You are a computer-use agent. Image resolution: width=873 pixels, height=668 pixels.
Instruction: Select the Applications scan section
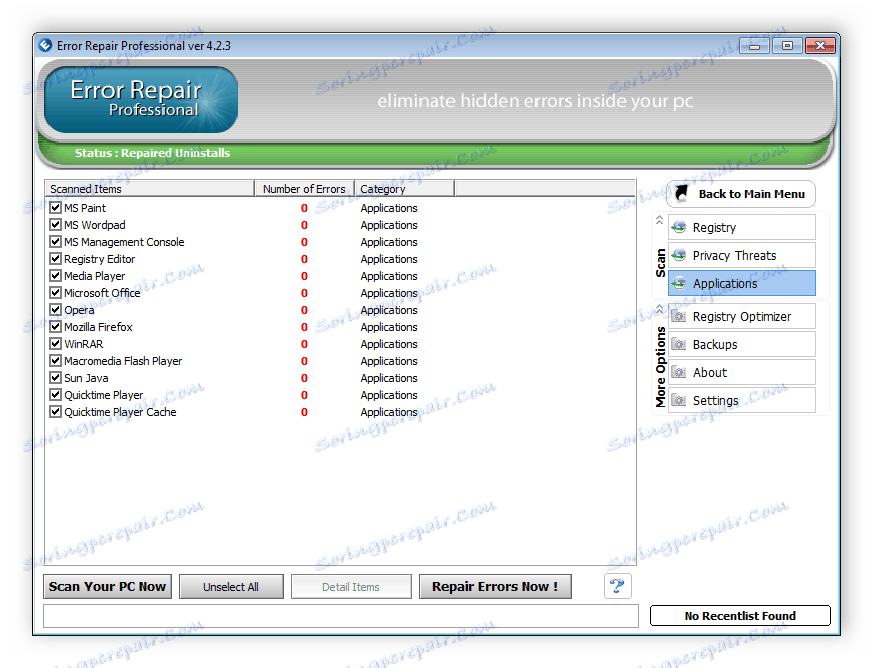(742, 283)
